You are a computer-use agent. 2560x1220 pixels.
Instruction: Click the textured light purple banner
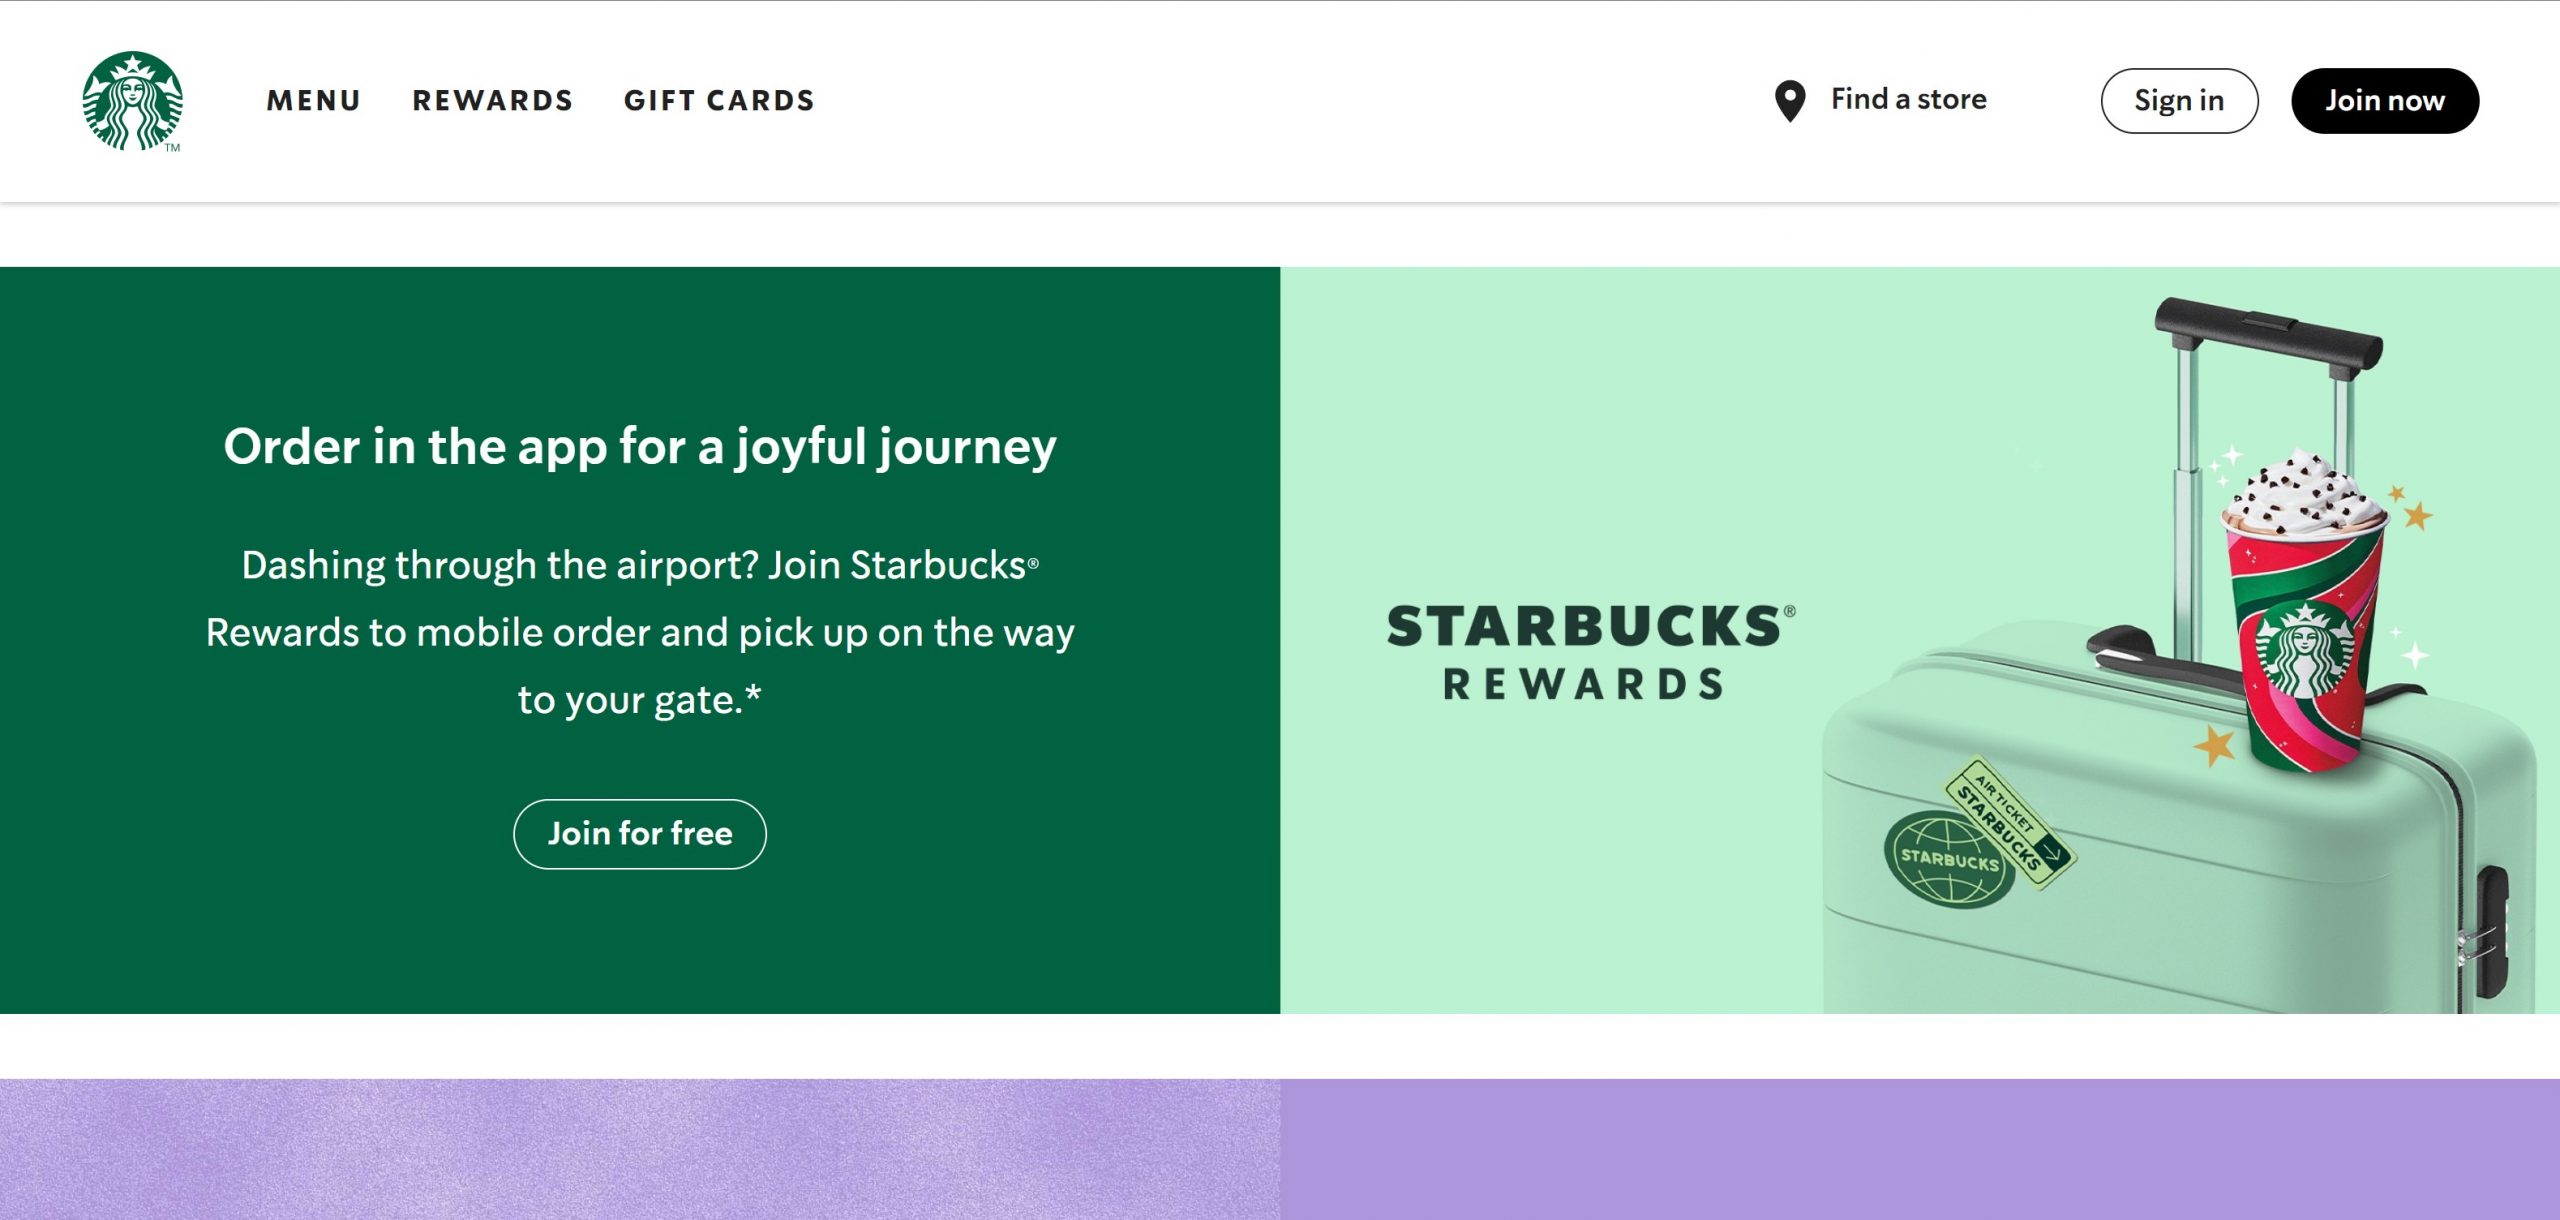640,1148
